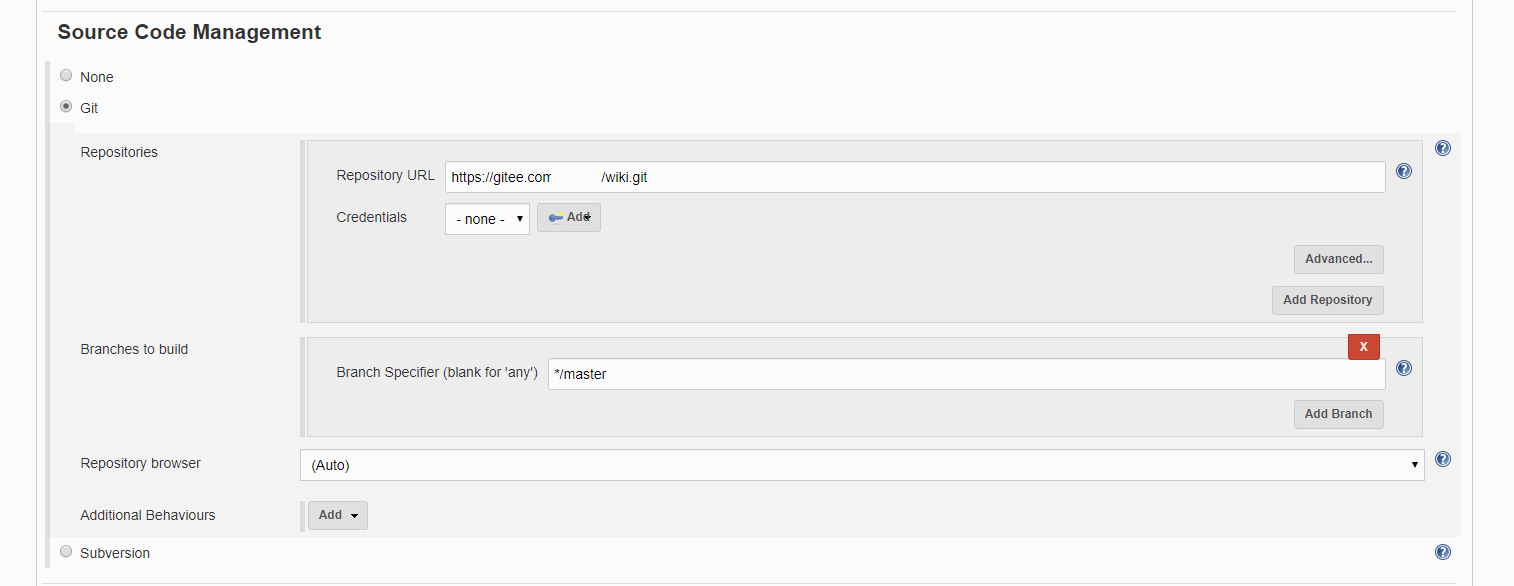Select the Subversion radio button
This screenshot has width=1514, height=586.
click(66, 551)
